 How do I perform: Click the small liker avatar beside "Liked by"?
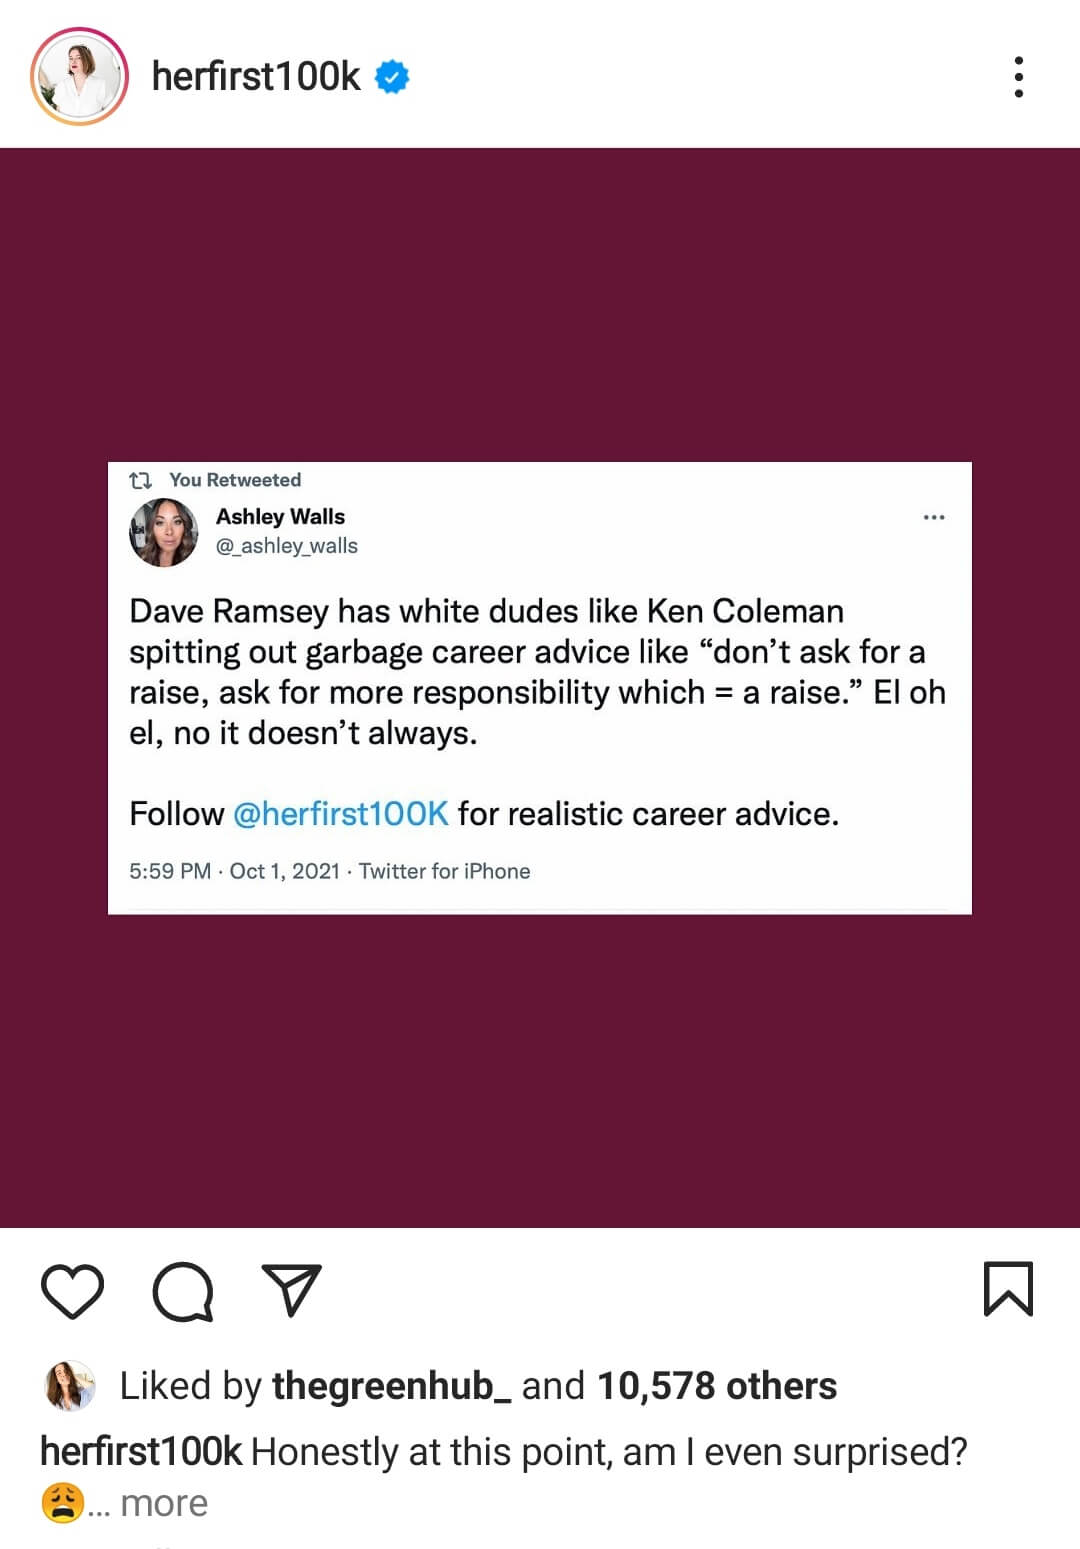(x=70, y=1386)
